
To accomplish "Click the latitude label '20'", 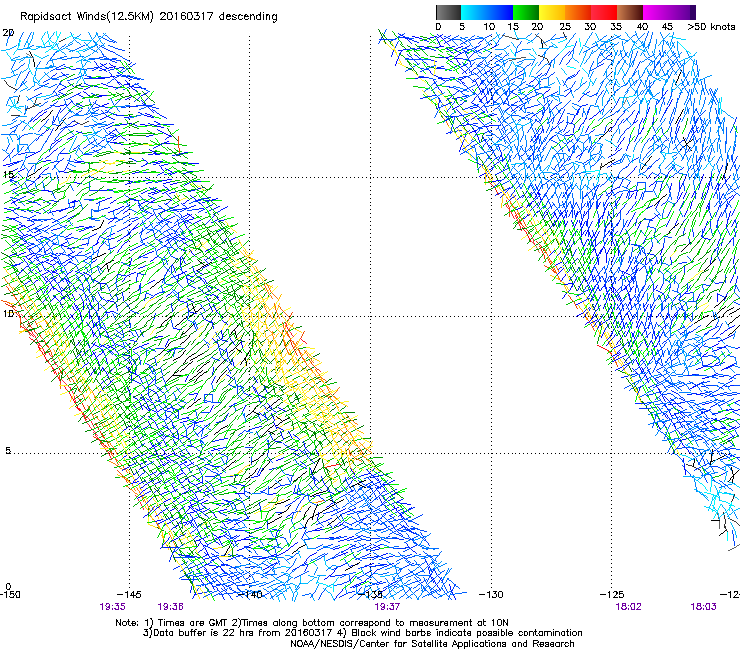I will (x=8, y=33).
